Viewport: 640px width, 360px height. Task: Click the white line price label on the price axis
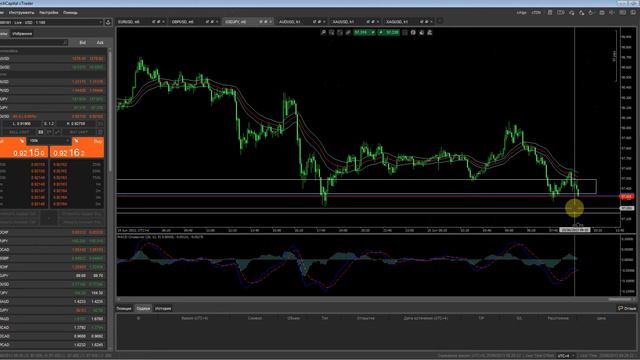(627, 209)
